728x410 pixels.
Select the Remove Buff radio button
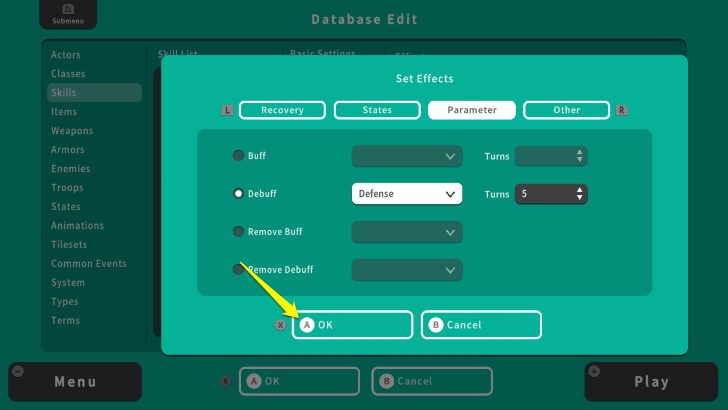tap(238, 231)
